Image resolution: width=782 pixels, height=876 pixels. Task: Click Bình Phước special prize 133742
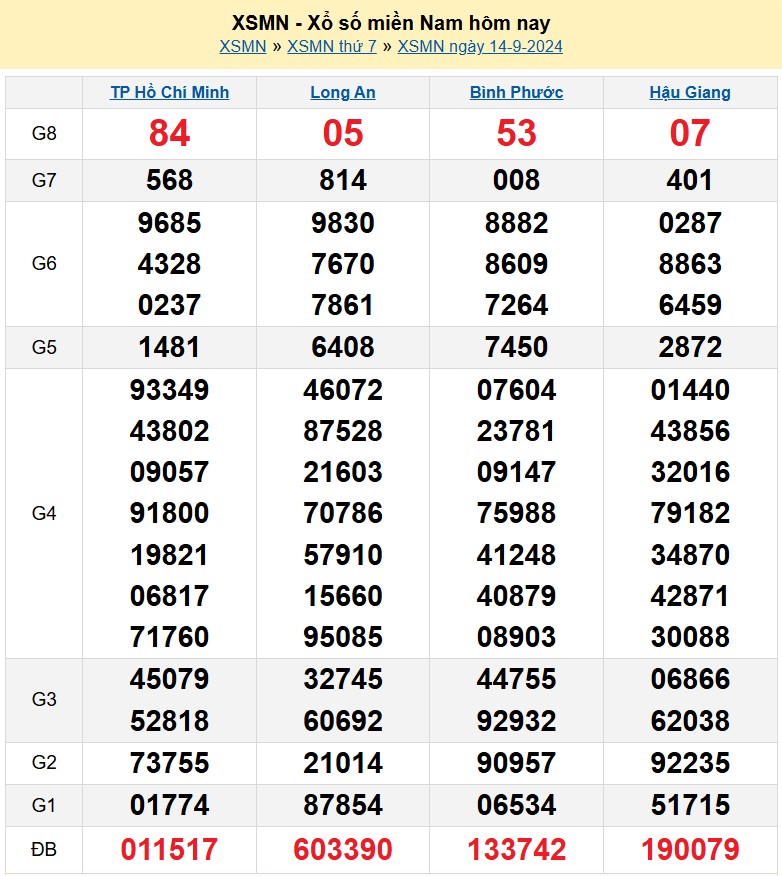tap(516, 850)
